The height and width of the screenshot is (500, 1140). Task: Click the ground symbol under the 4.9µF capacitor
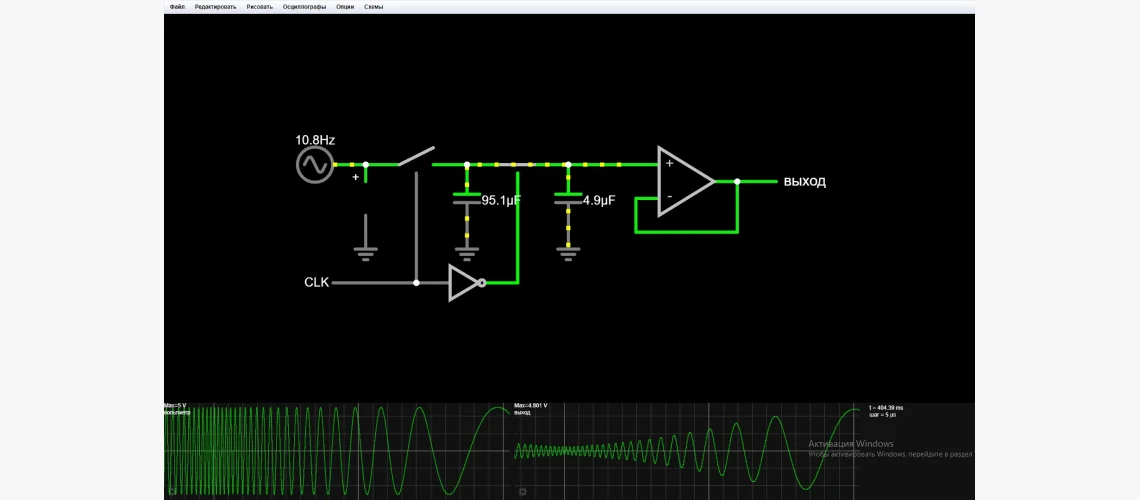pos(567,251)
